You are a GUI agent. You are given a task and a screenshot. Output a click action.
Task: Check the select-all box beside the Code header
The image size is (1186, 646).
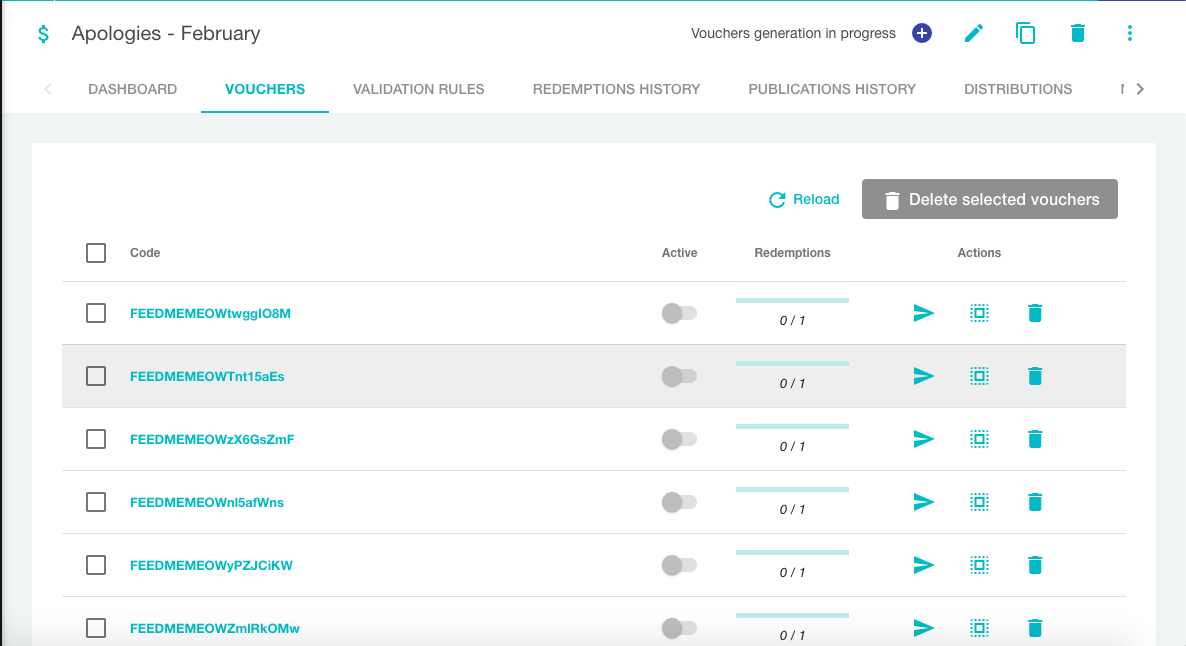point(96,253)
